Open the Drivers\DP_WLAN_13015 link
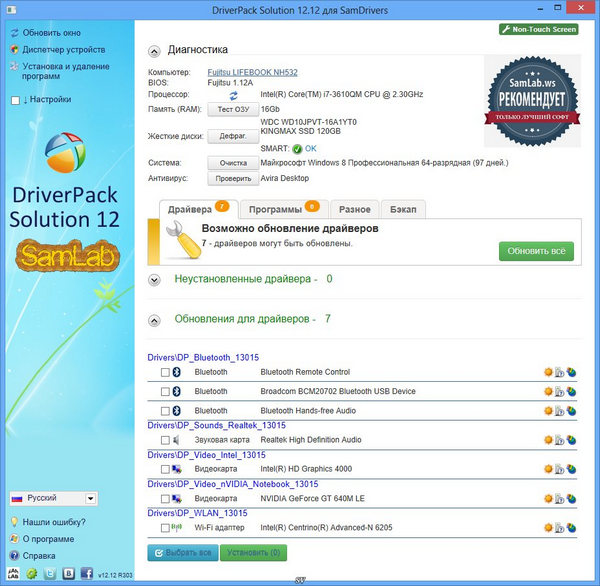This screenshot has width=600, height=586. point(197,513)
